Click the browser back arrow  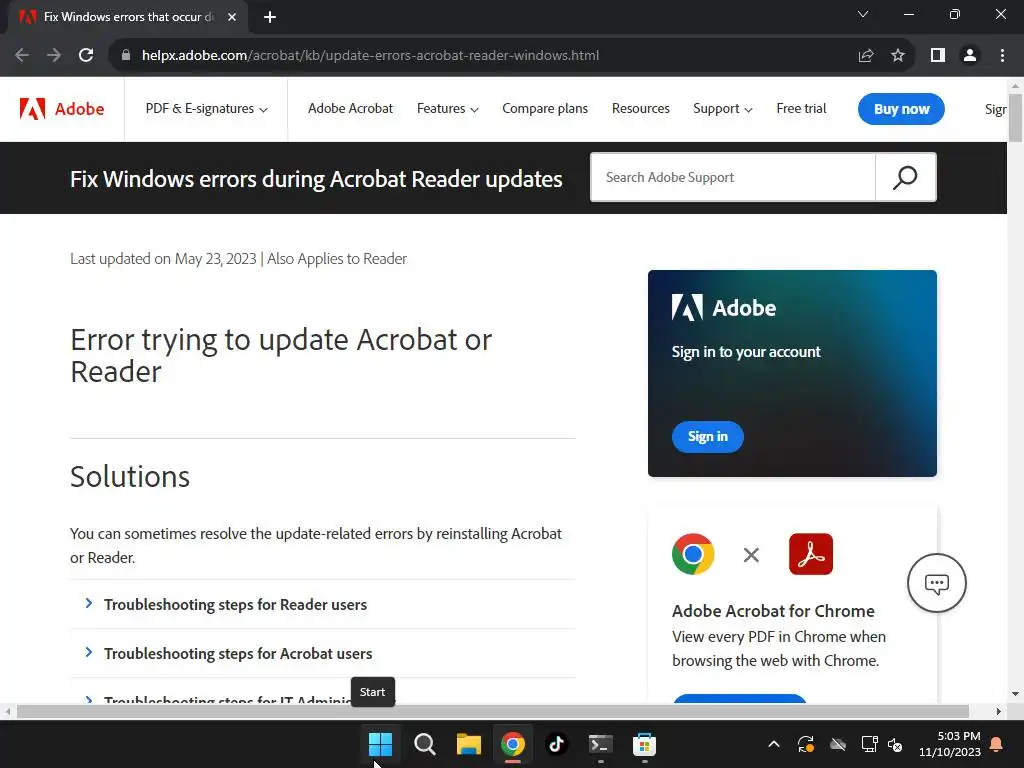pos(22,56)
